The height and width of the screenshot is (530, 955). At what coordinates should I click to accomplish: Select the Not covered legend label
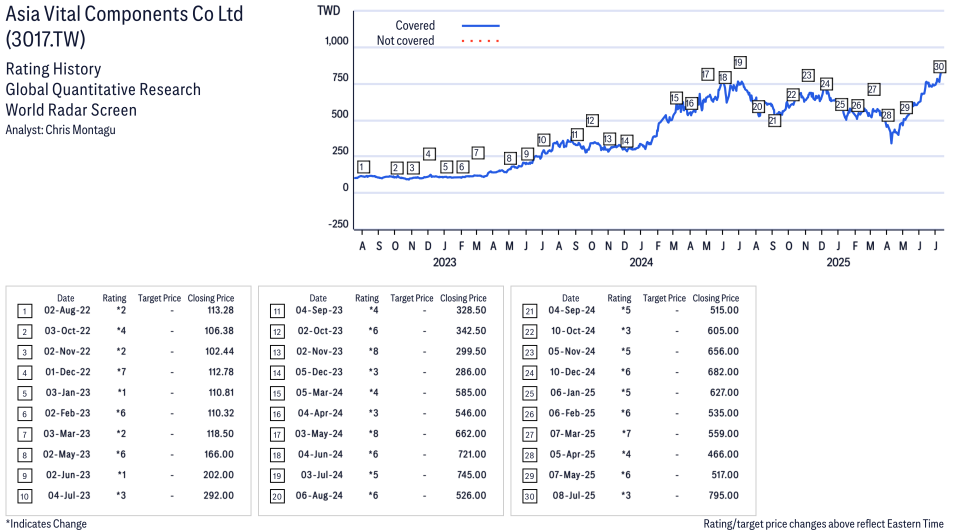coord(405,41)
